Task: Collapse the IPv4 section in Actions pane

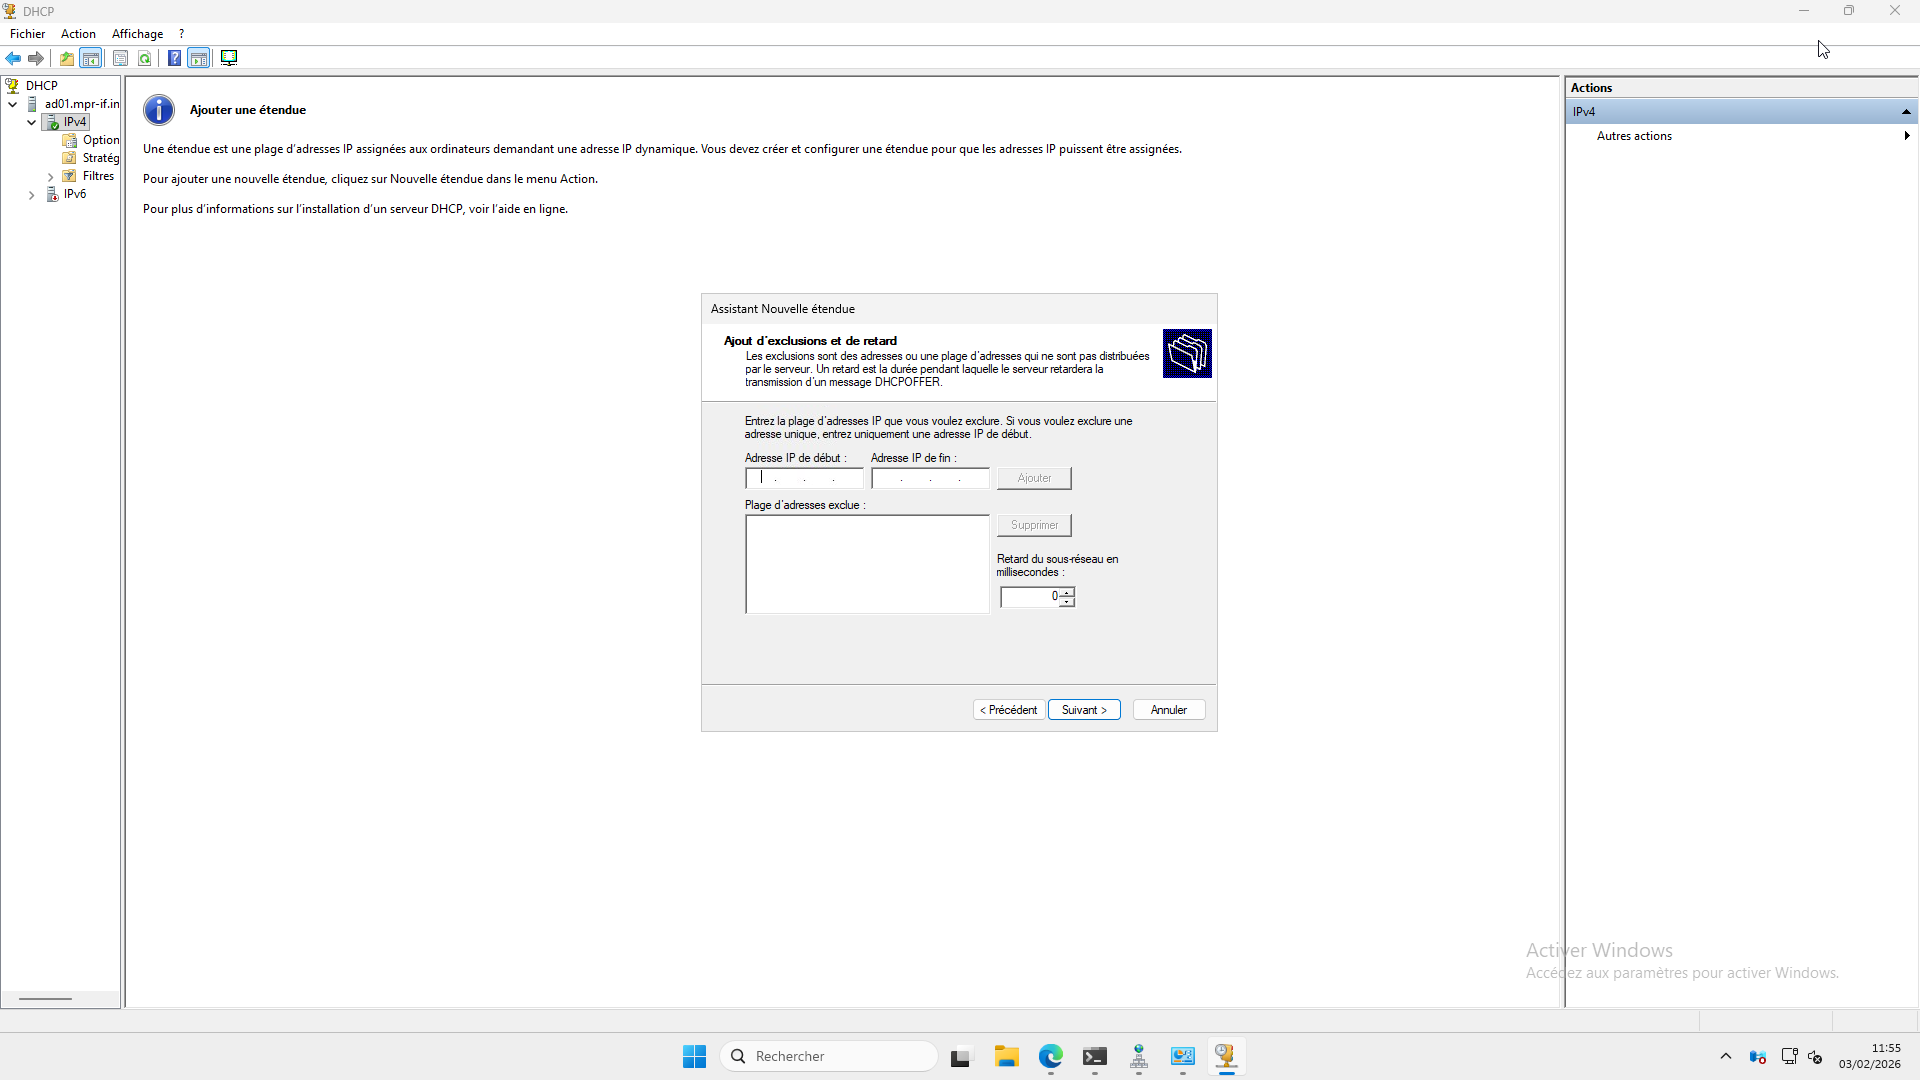Action: point(1906,112)
